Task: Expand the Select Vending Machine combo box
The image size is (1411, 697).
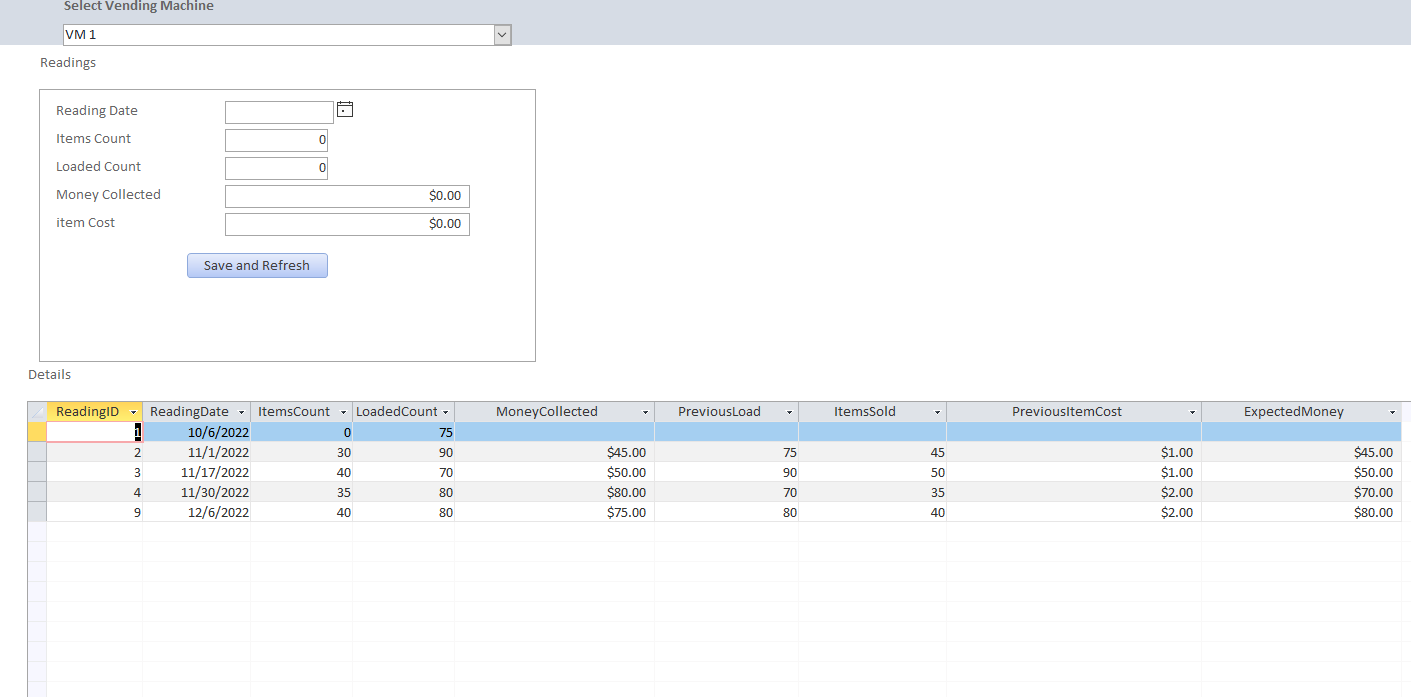Action: pos(503,35)
